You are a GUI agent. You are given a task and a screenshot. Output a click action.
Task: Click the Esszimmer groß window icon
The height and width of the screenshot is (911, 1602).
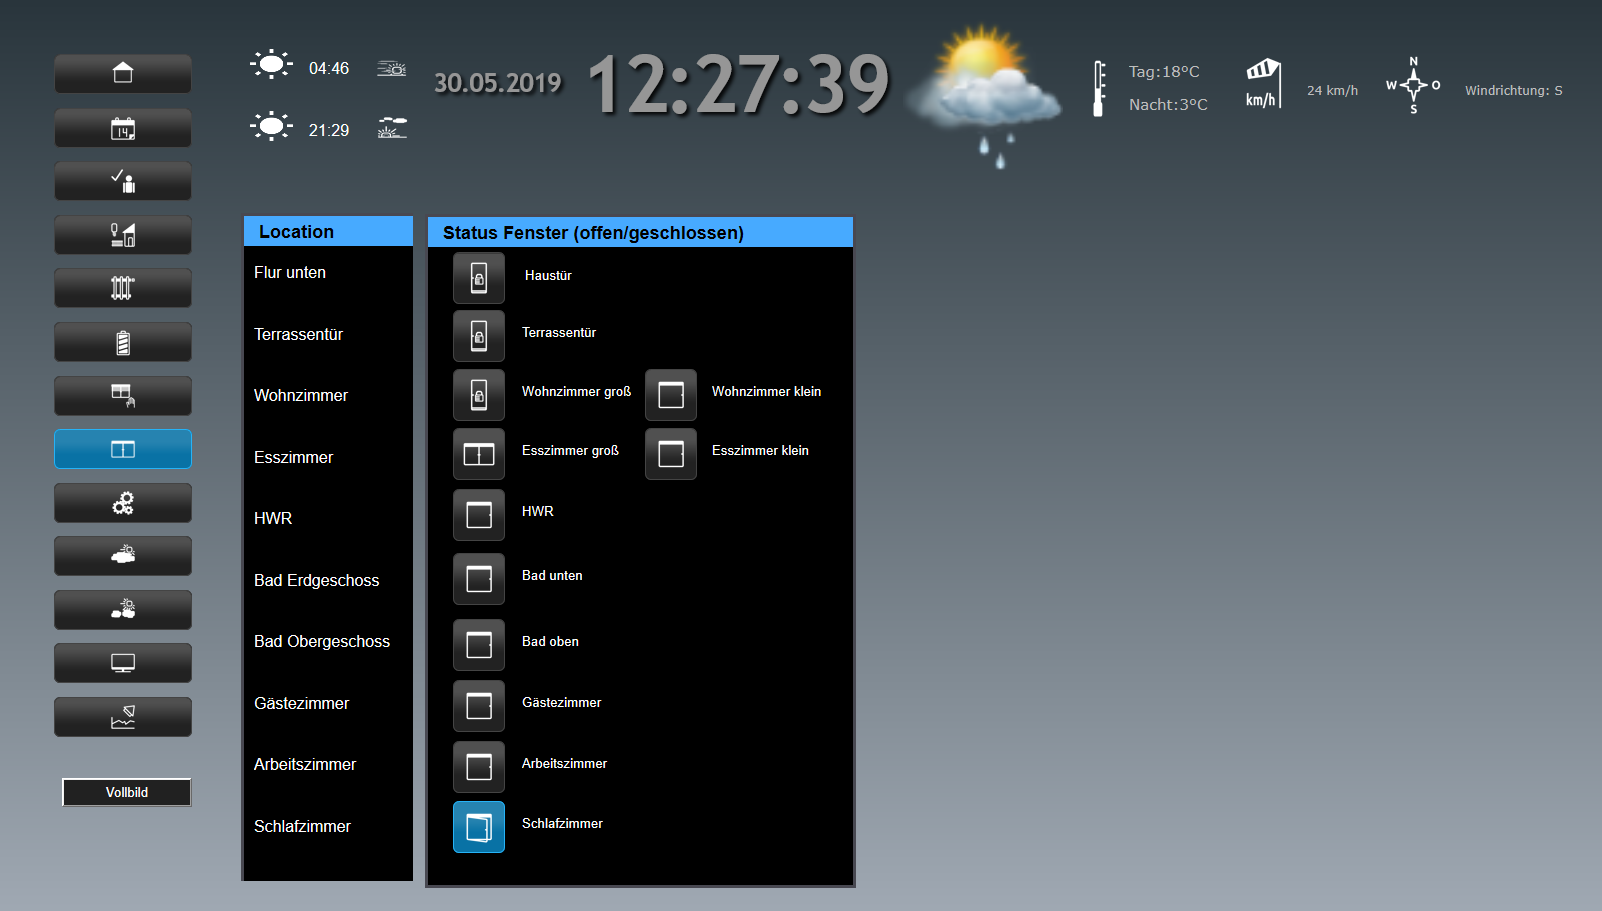(x=479, y=454)
